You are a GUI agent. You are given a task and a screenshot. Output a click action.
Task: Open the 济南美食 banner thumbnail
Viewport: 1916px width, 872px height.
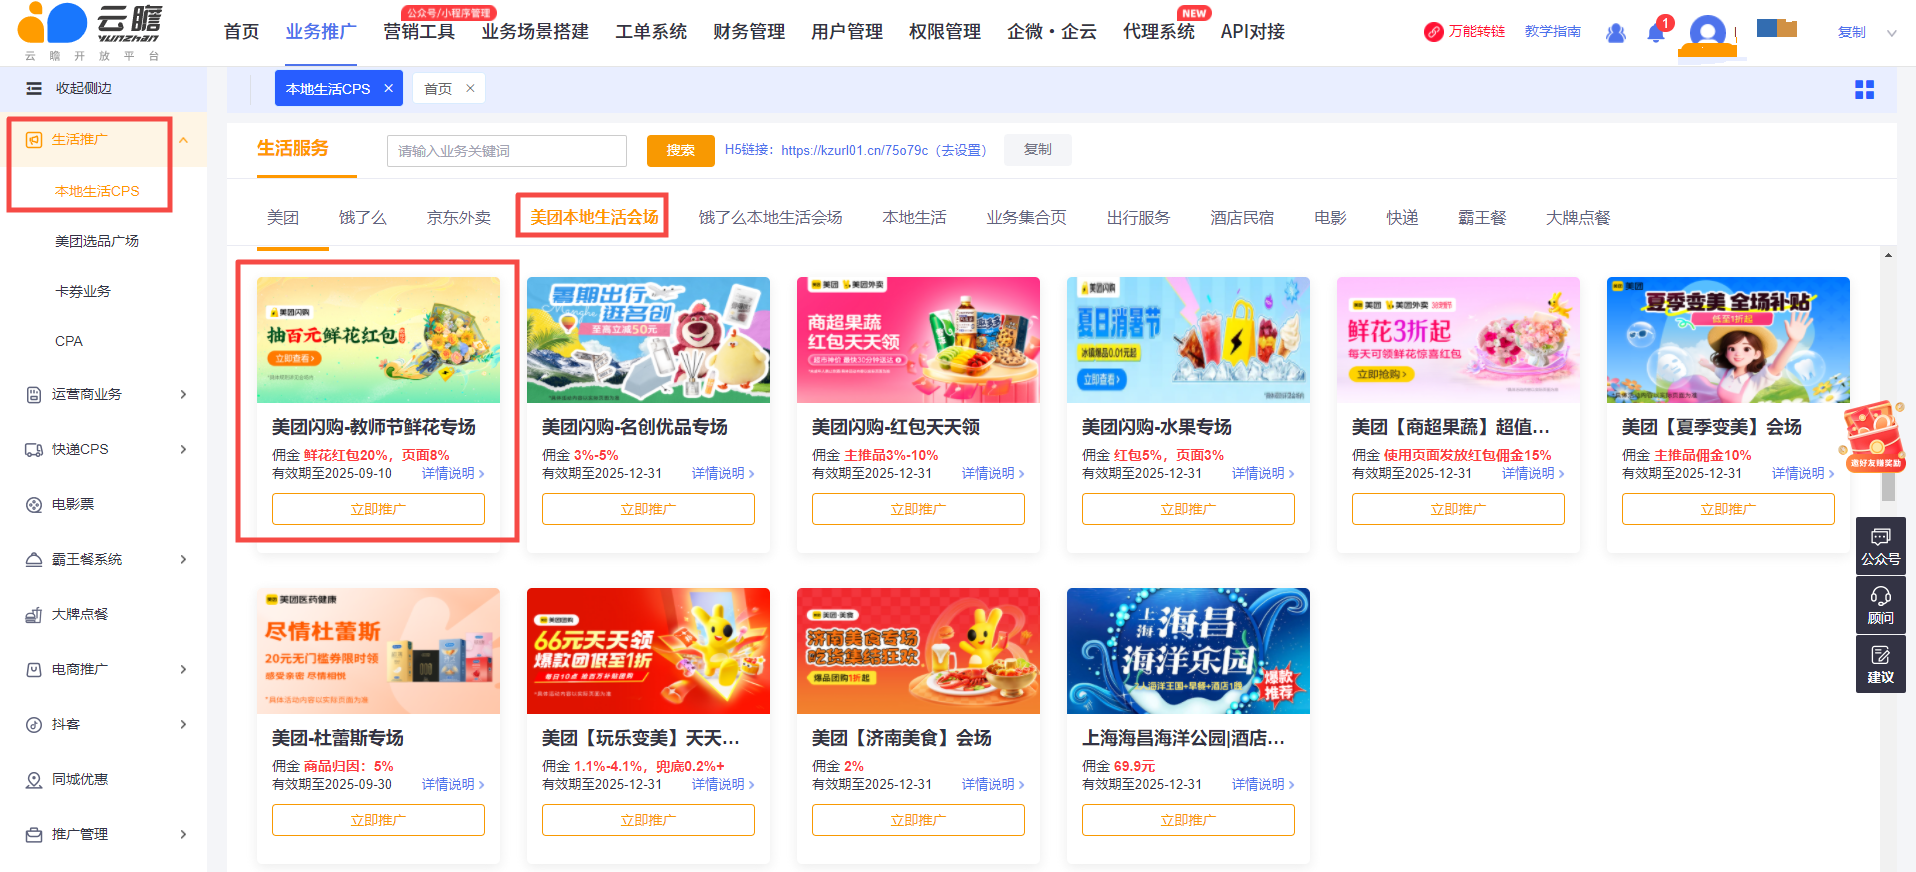[x=918, y=651]
